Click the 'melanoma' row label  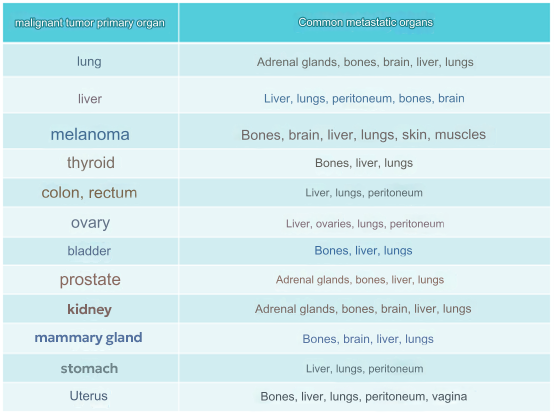90,134
